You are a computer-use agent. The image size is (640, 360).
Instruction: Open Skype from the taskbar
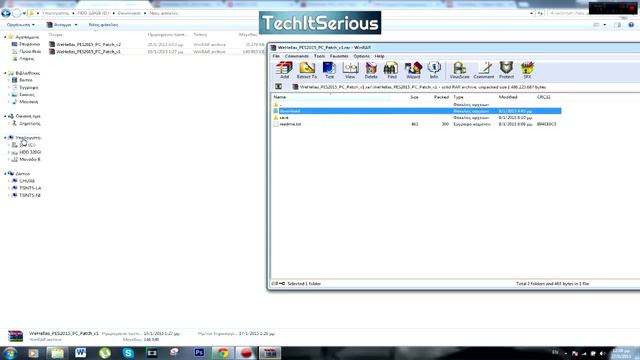pyautogui.click(x=128, y=353)
